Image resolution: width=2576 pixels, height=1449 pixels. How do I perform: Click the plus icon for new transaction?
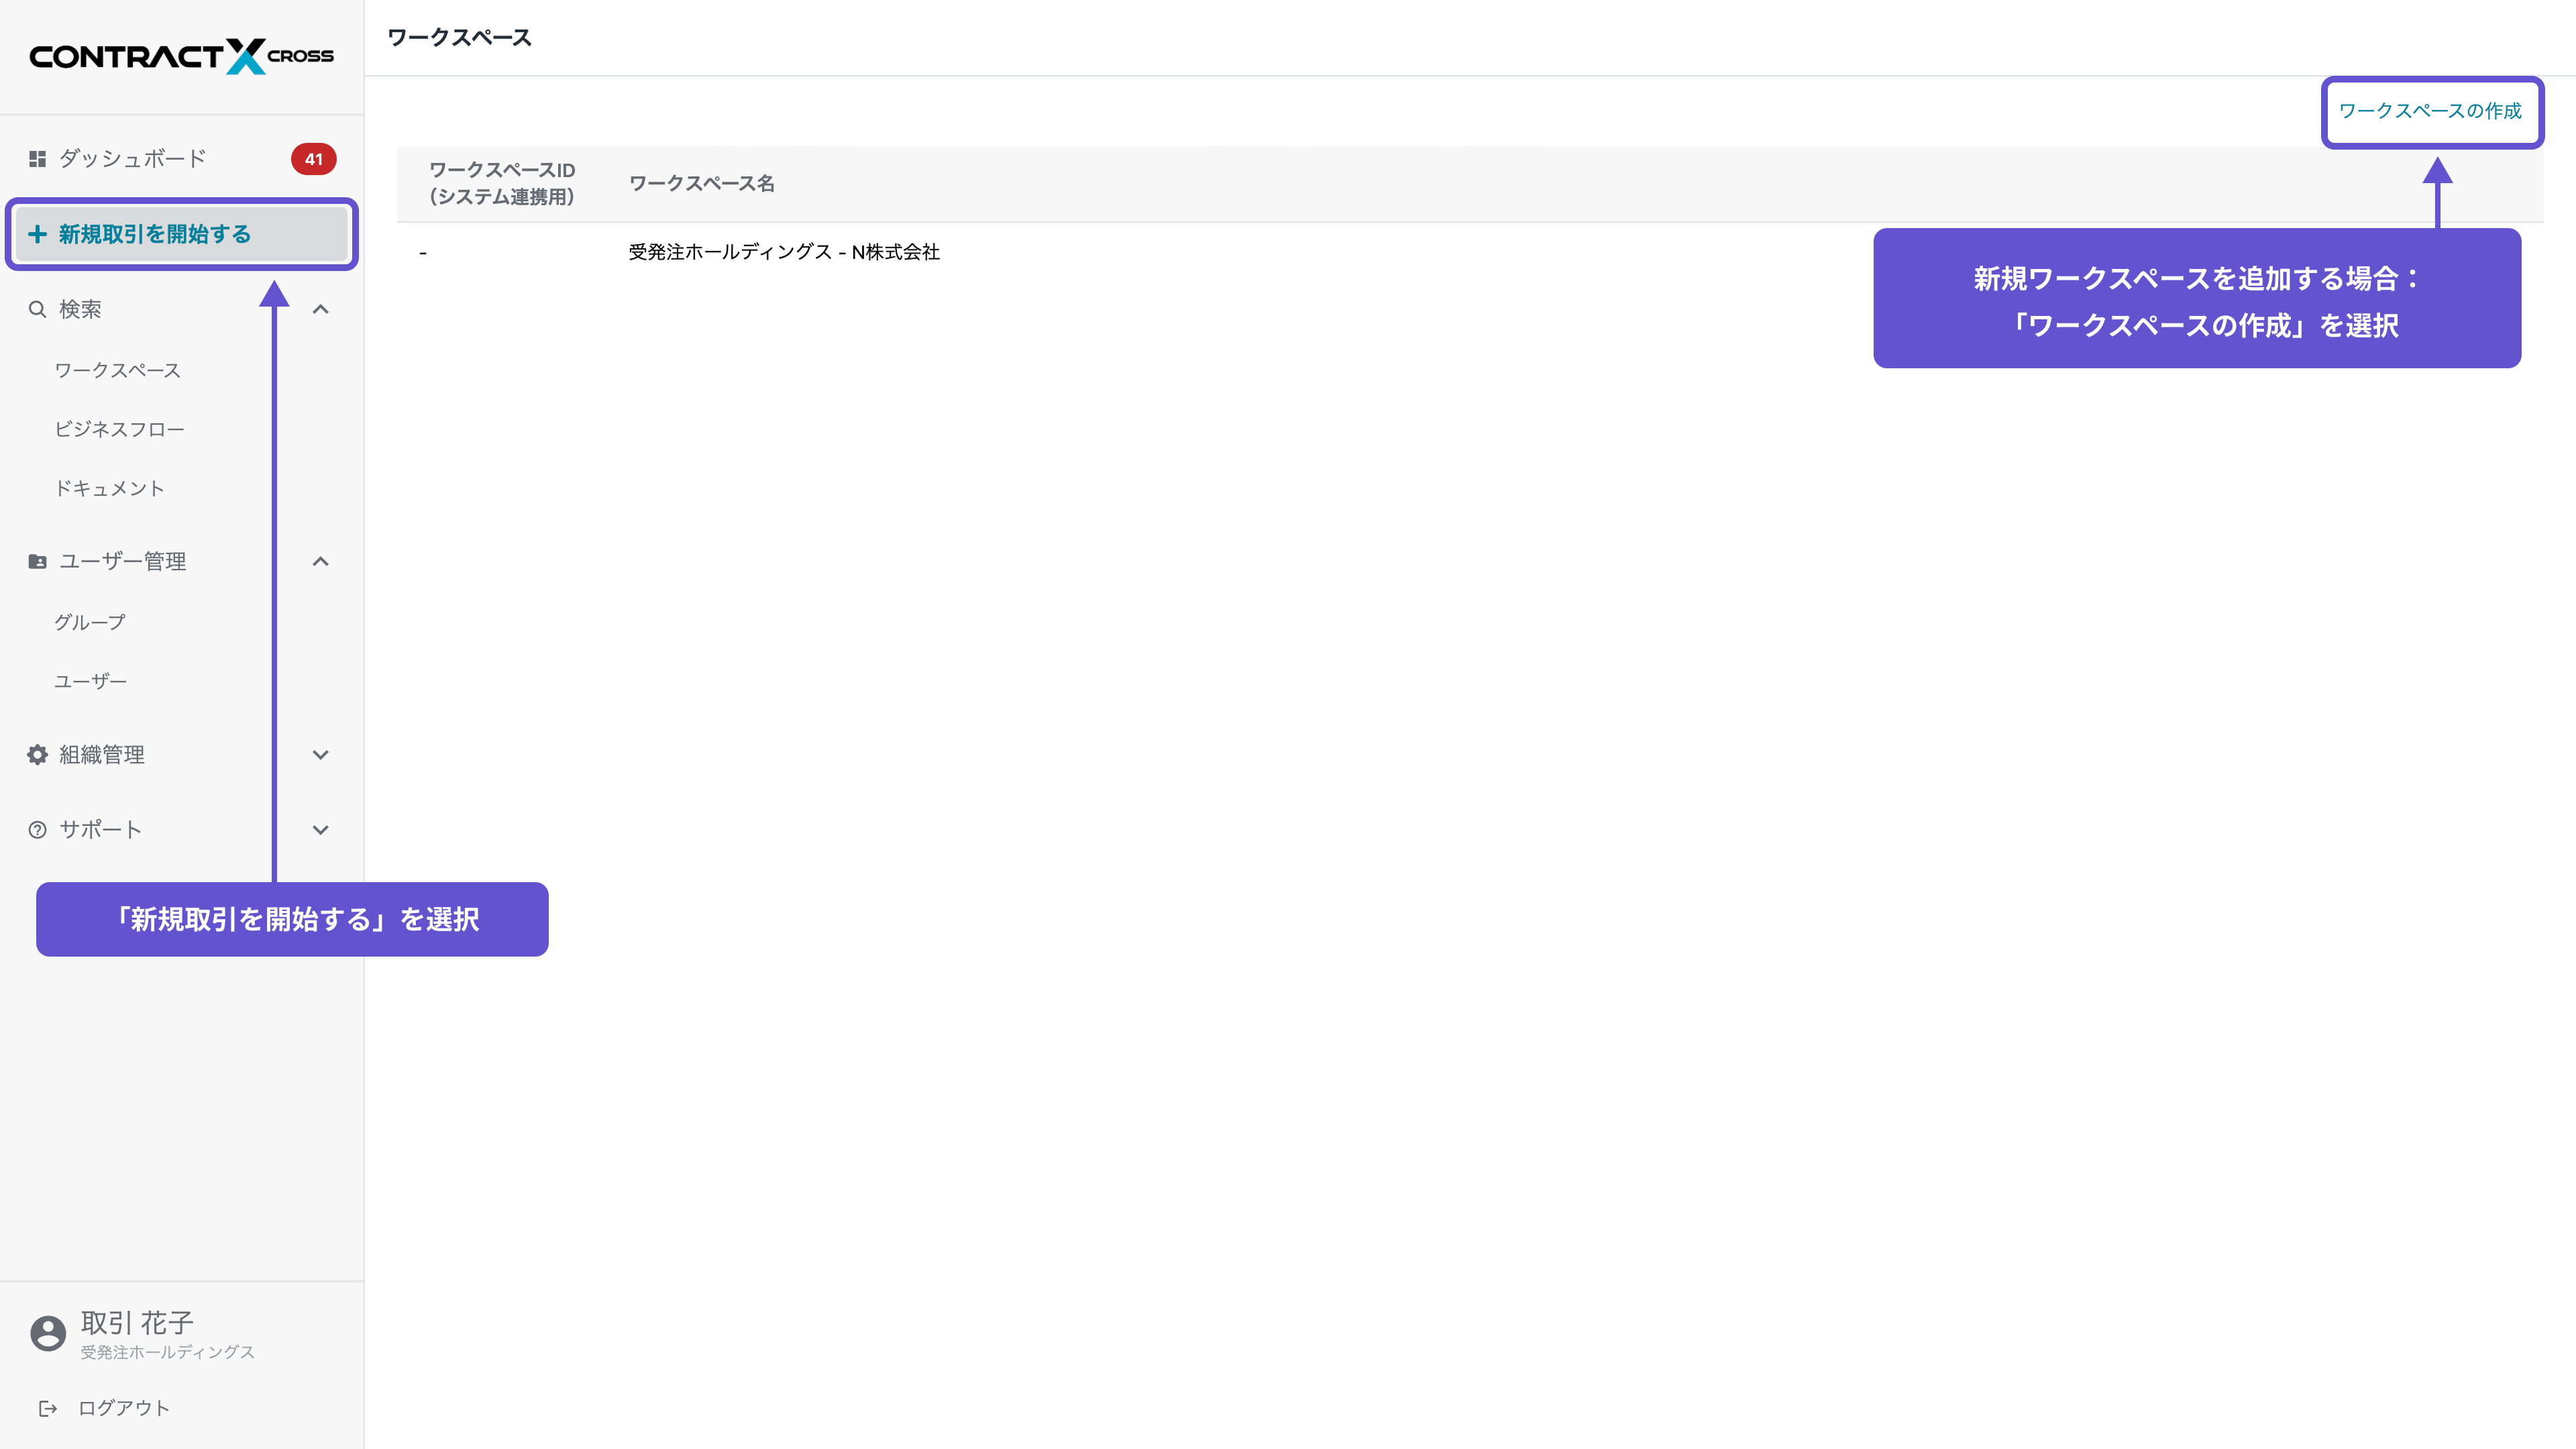pos(37,234)
